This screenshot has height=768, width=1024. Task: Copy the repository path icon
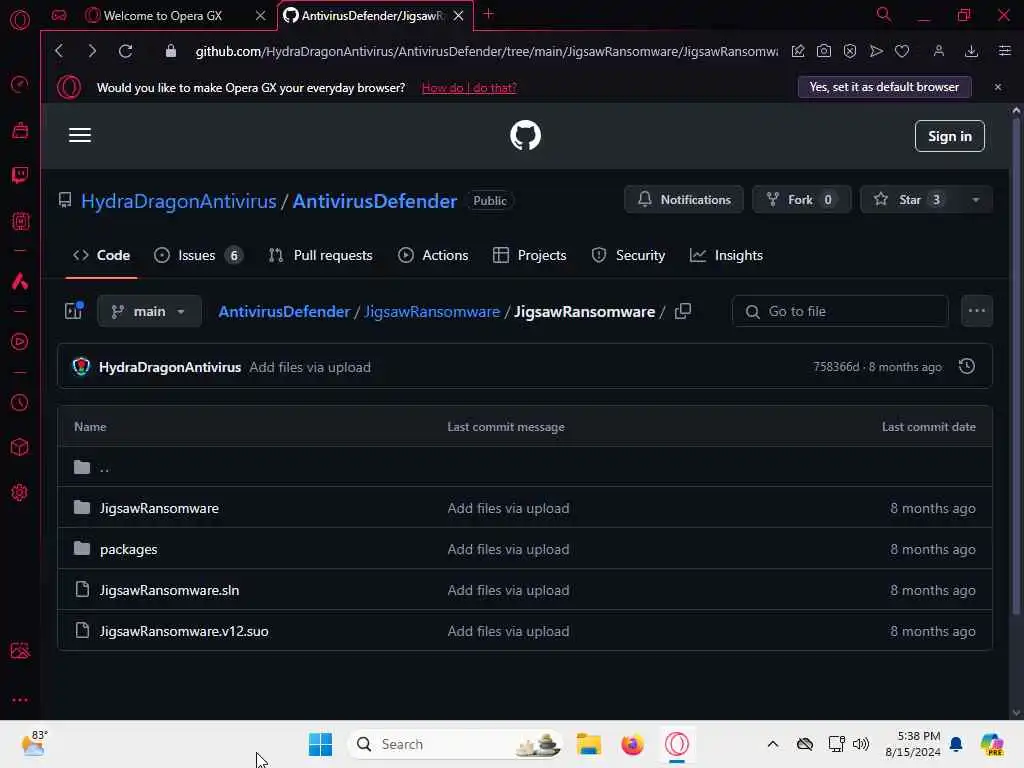682,312
